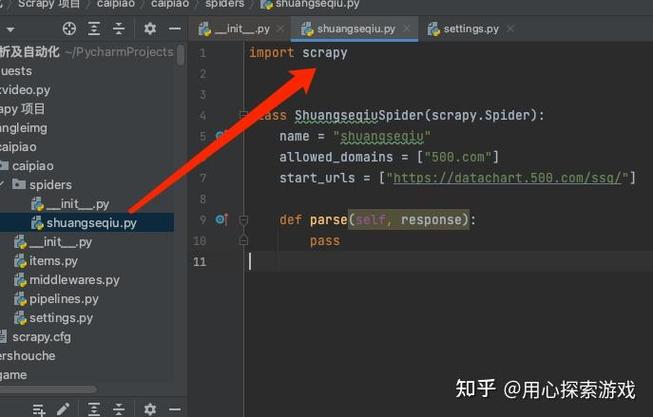Click Expand All in project toolbar
The image size is (653, 417).
[95, 29]
